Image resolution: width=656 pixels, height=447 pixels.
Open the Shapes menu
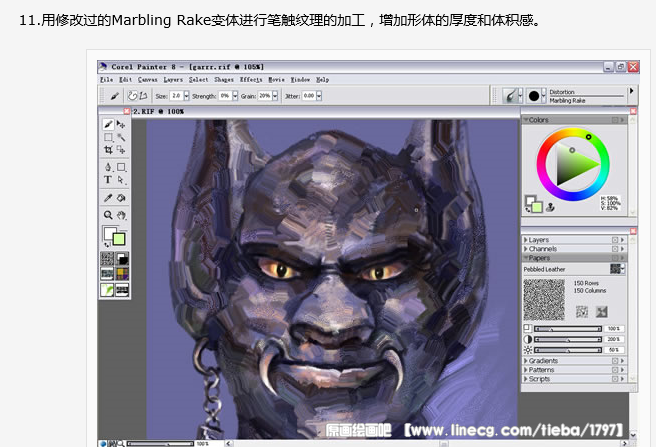pyautogui.click(x=224, y=80)
